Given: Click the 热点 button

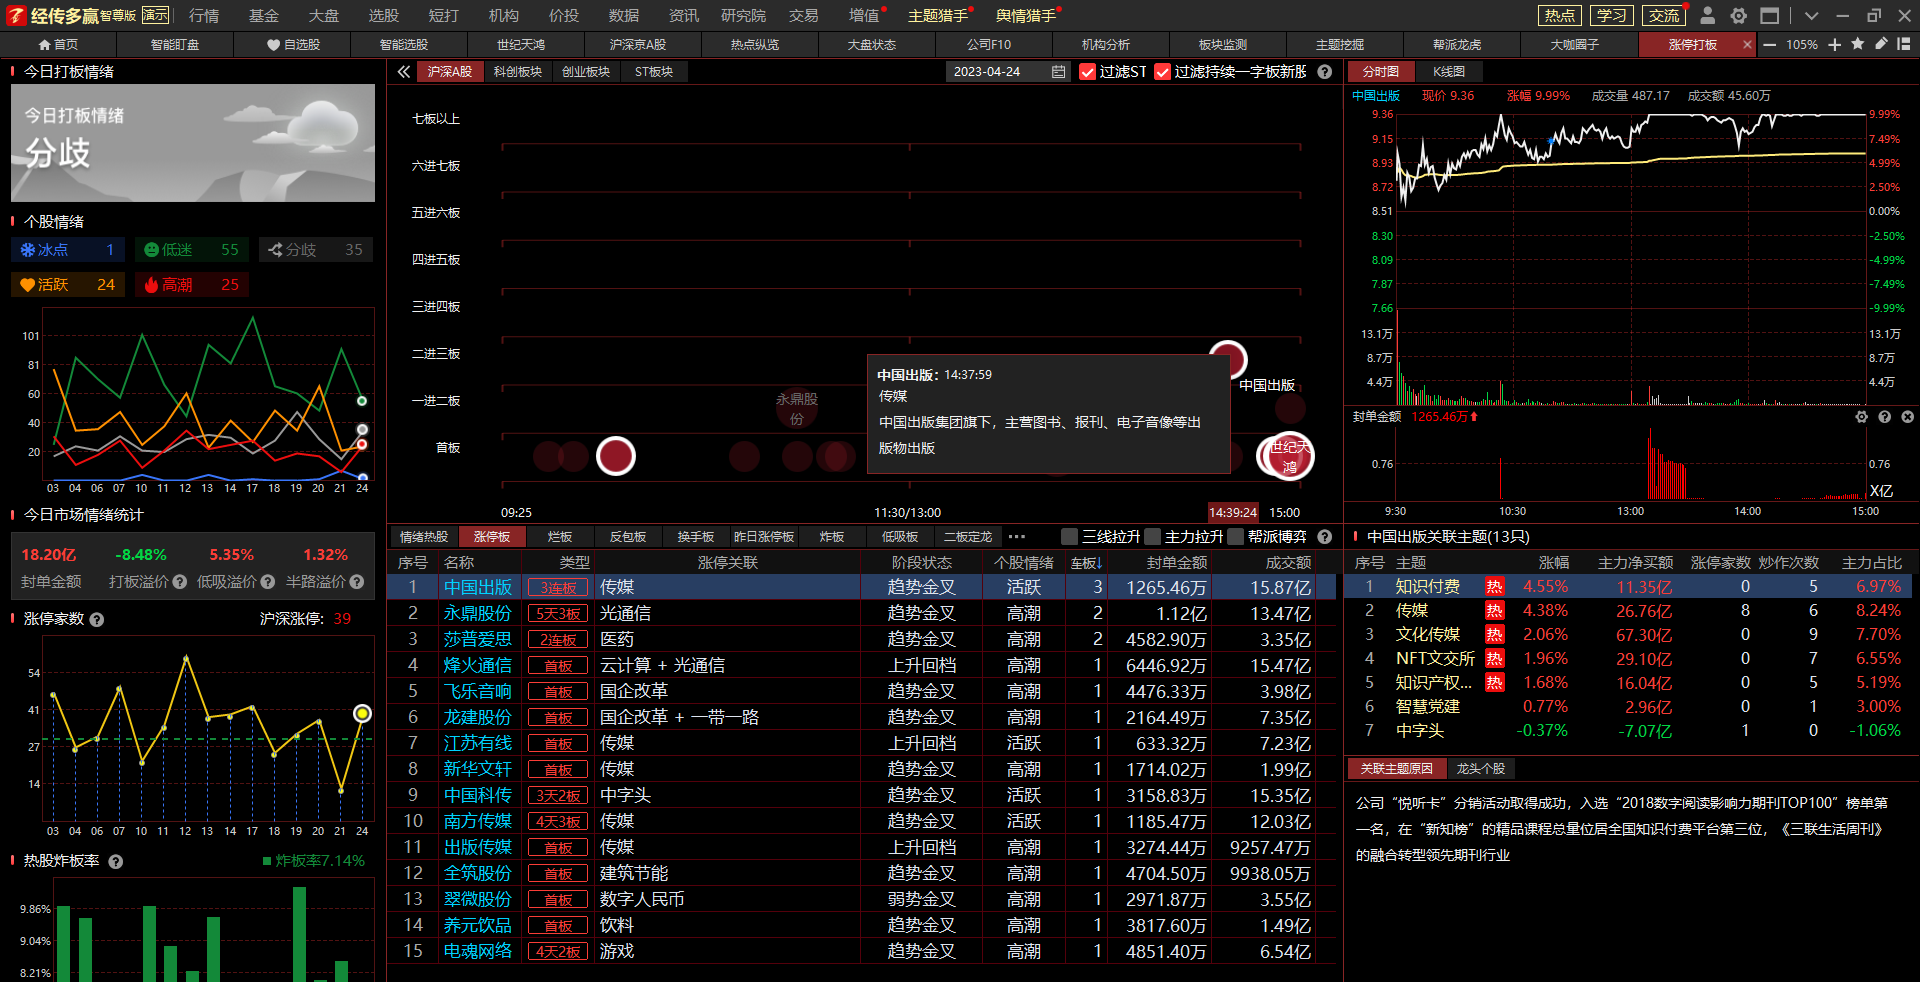Looking at the screenshot, I should pyautogui.click(x=1559, y=15).
